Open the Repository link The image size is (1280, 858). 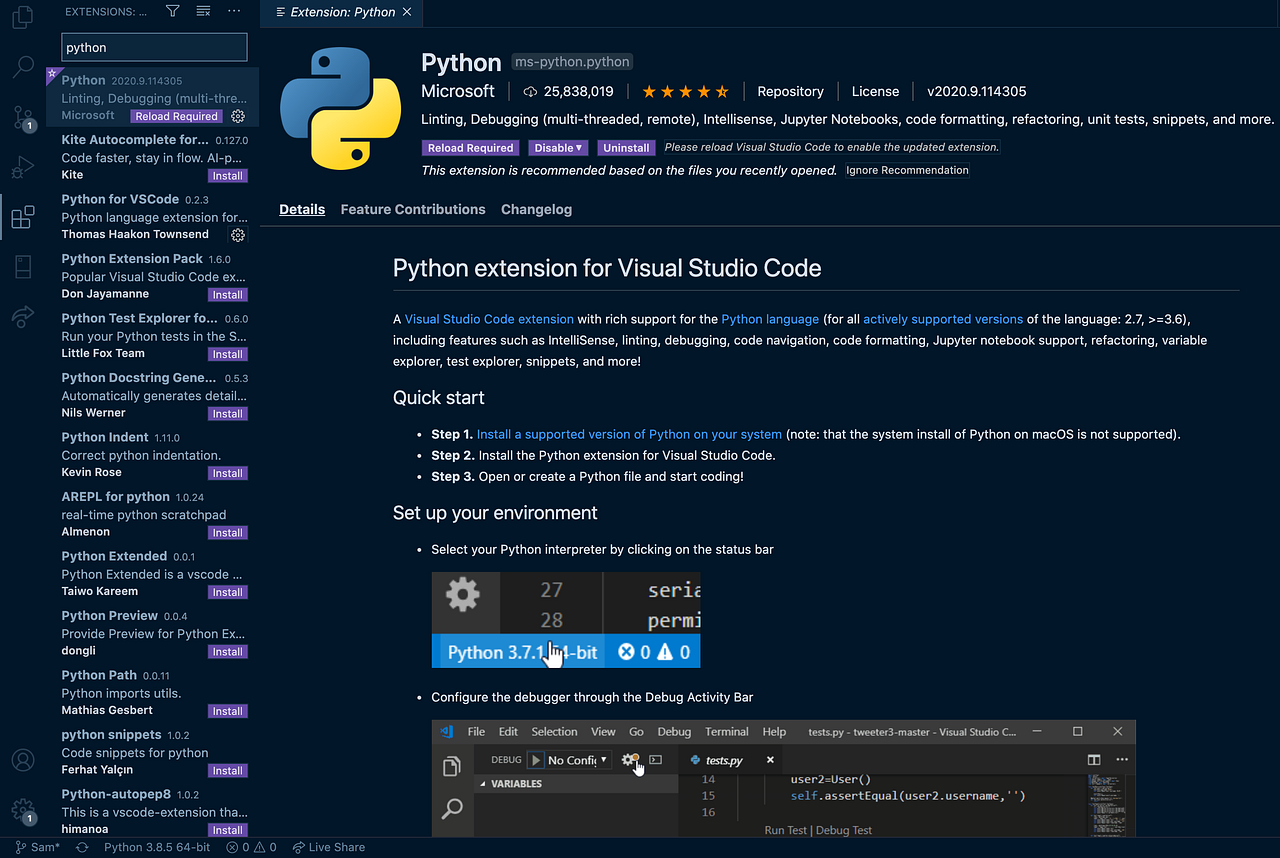pyautogui.click(x=790, y=92)
